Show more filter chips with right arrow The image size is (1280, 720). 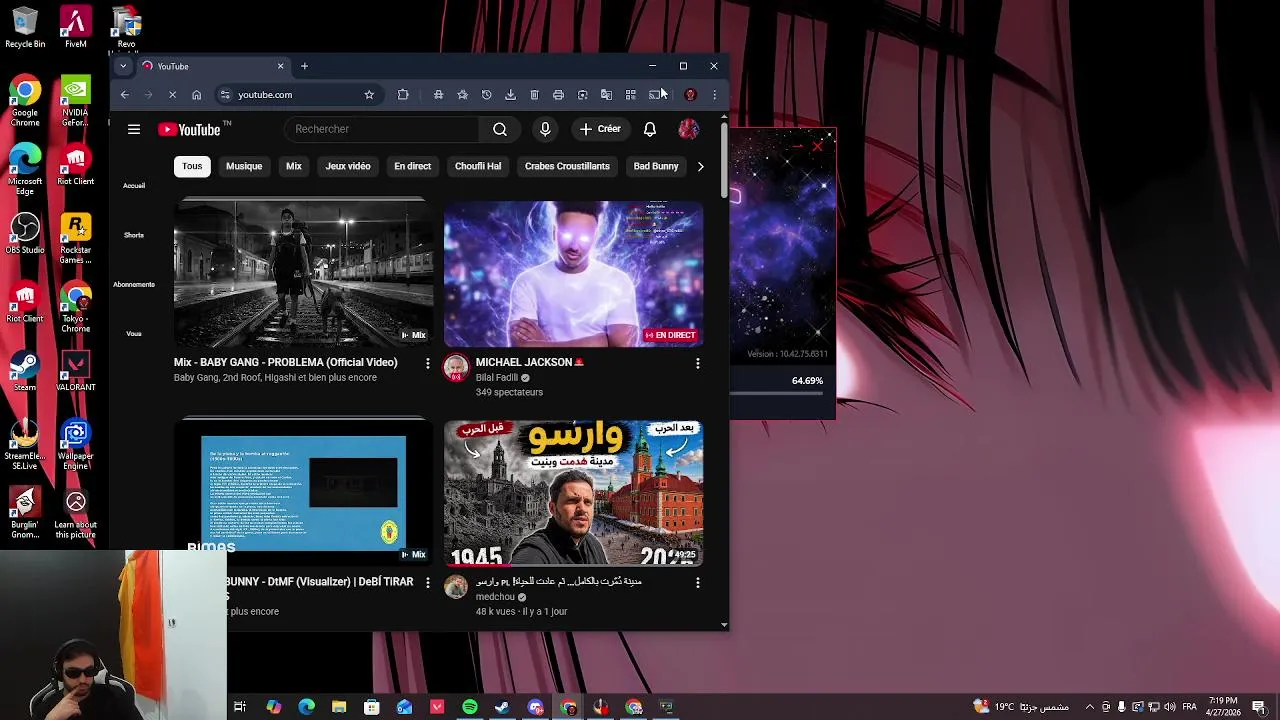[x=700, y=166]
